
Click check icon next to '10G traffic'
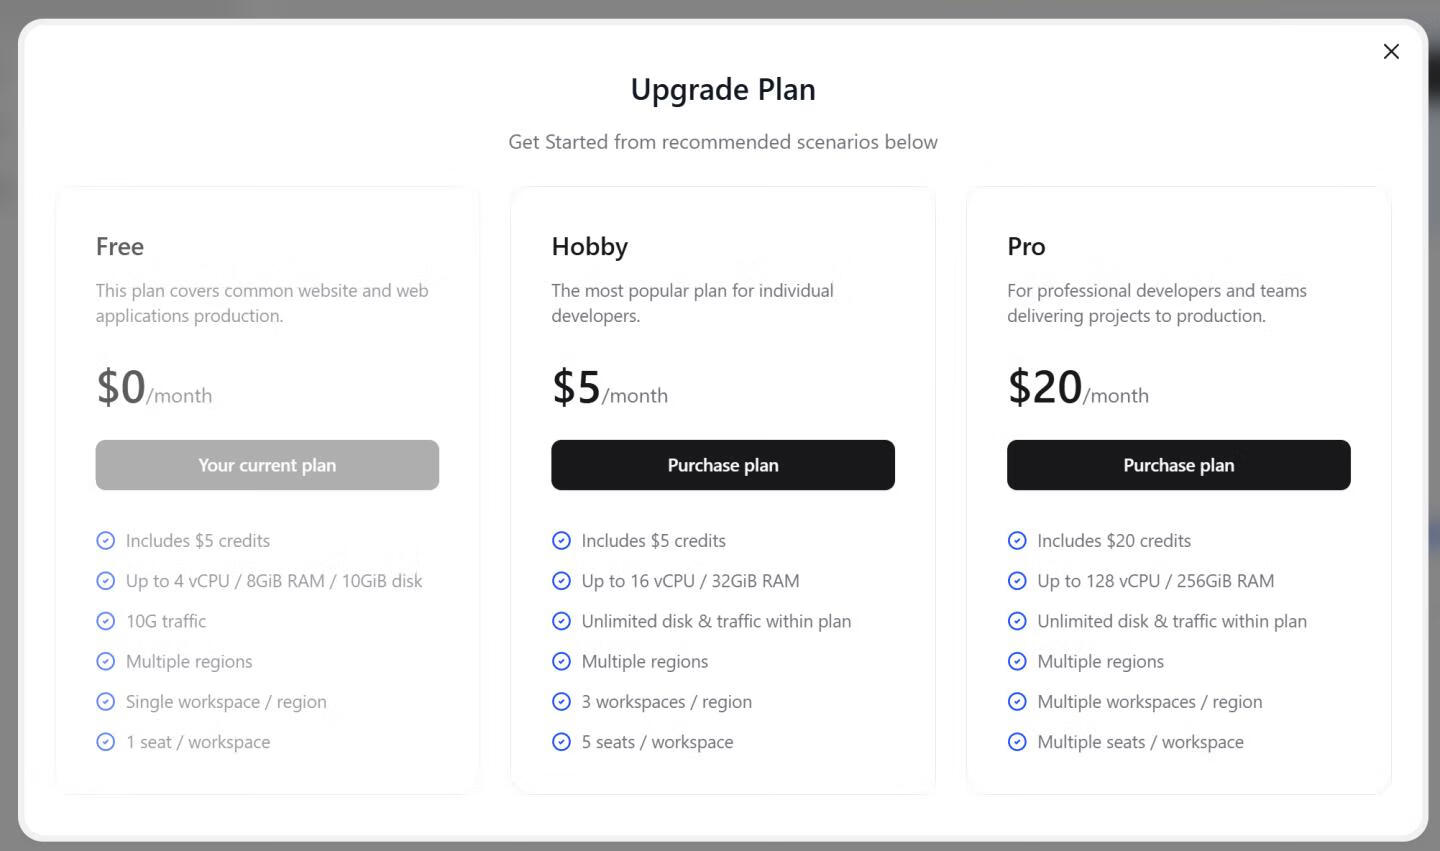pyautogui.click(x=105, y=621)
